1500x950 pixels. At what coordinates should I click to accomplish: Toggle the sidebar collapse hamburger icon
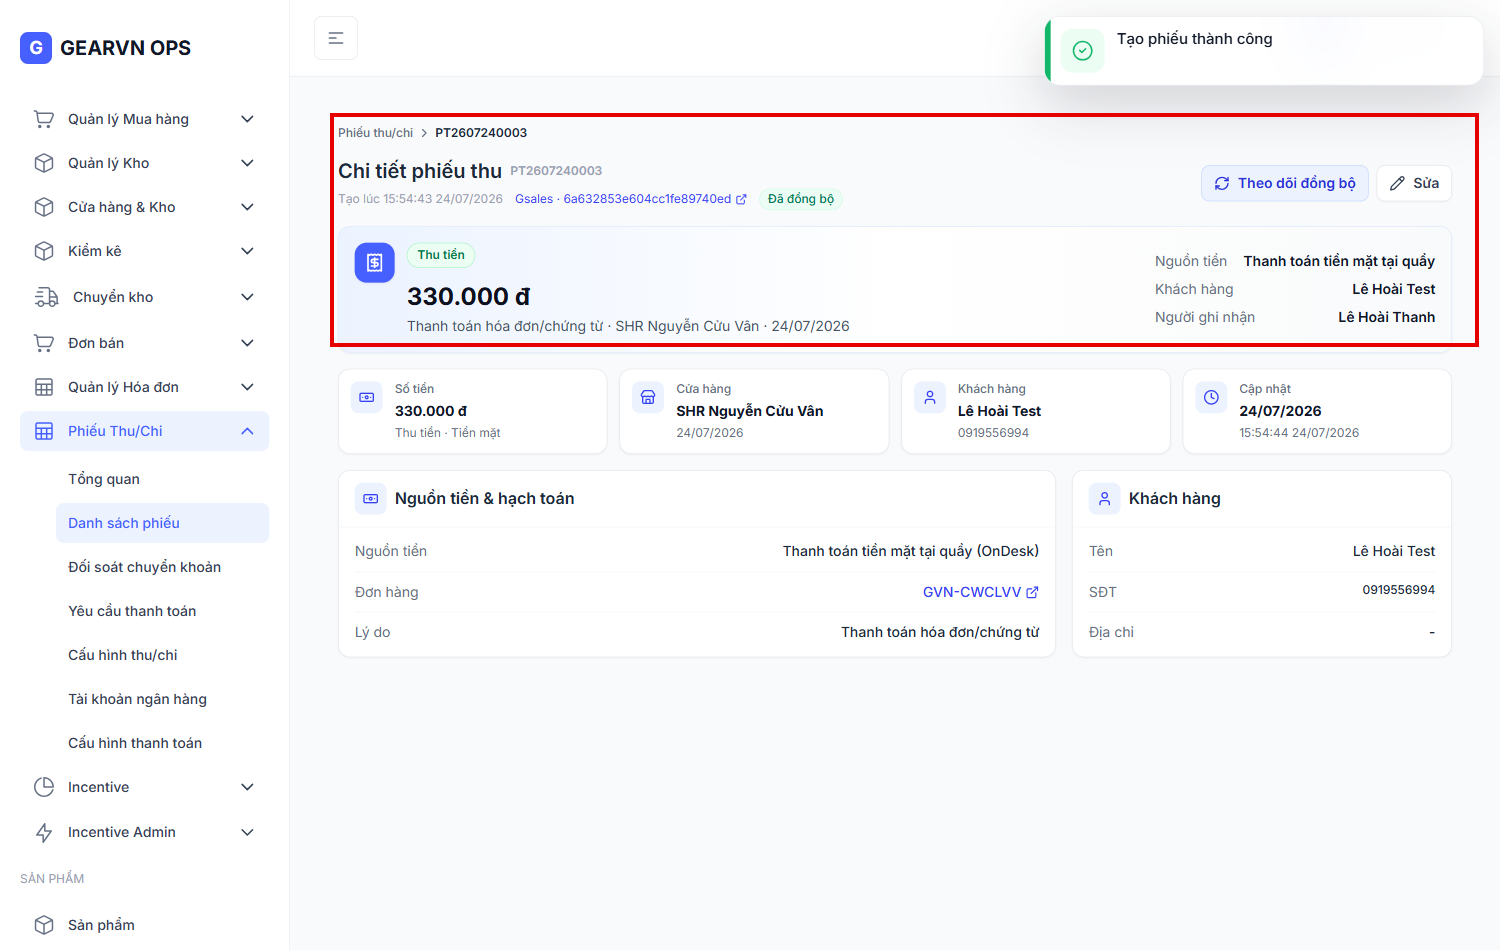pyautogui.click(x=336, y=38)
